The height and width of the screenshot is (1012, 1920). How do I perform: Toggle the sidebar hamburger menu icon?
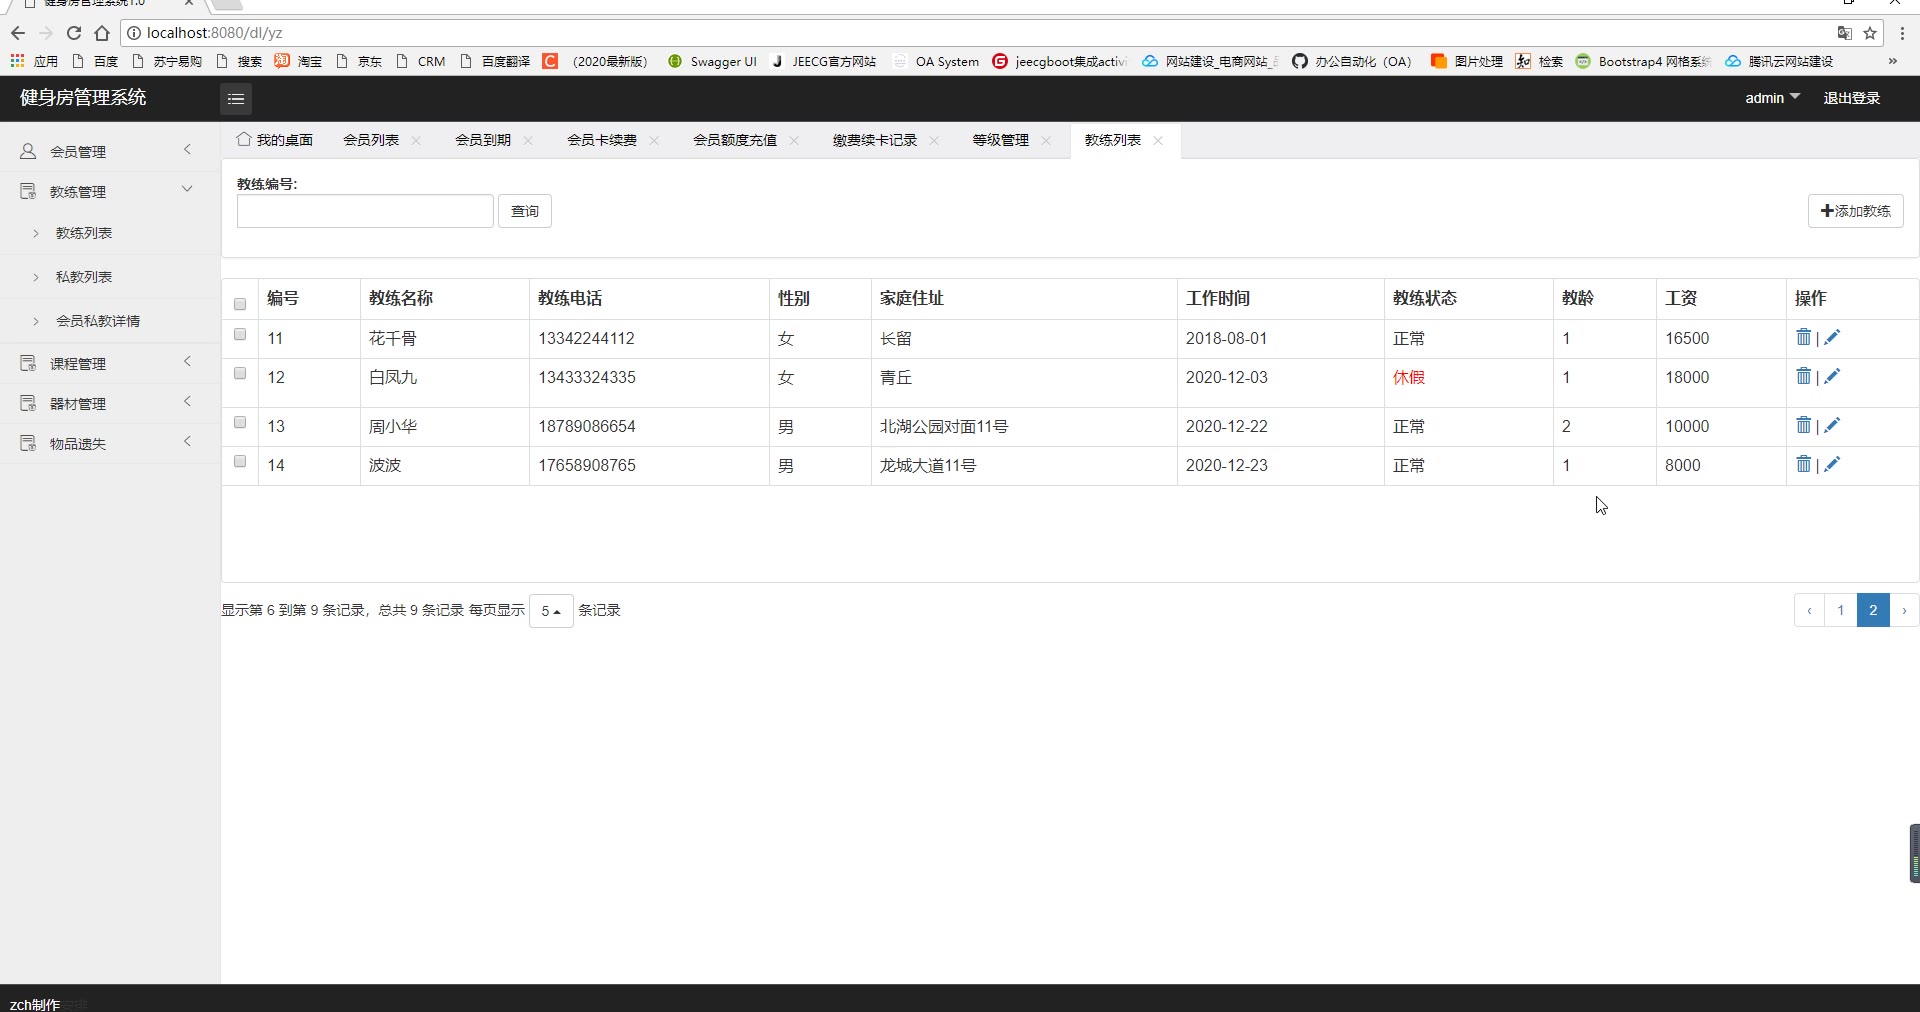click(236, 98)
